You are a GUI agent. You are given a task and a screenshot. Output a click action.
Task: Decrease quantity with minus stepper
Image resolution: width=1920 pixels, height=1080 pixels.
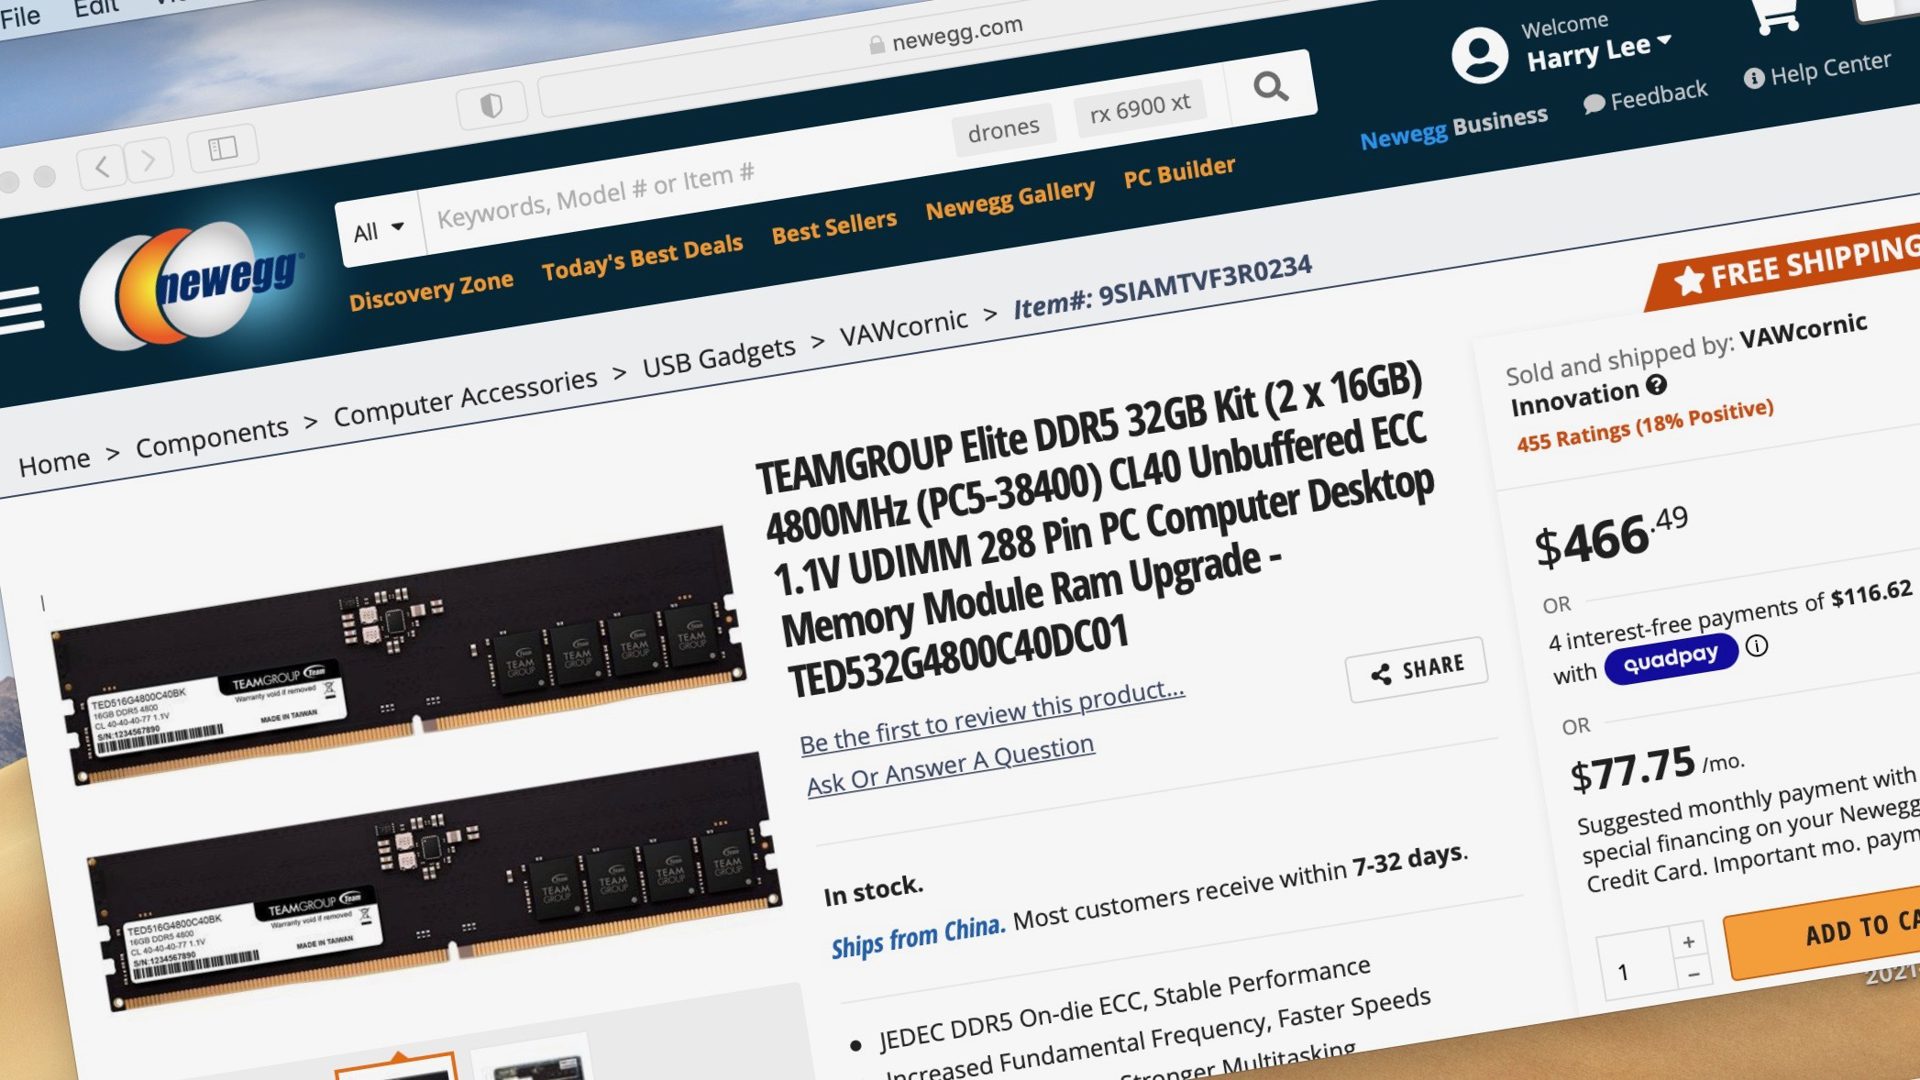(1693, 973)
